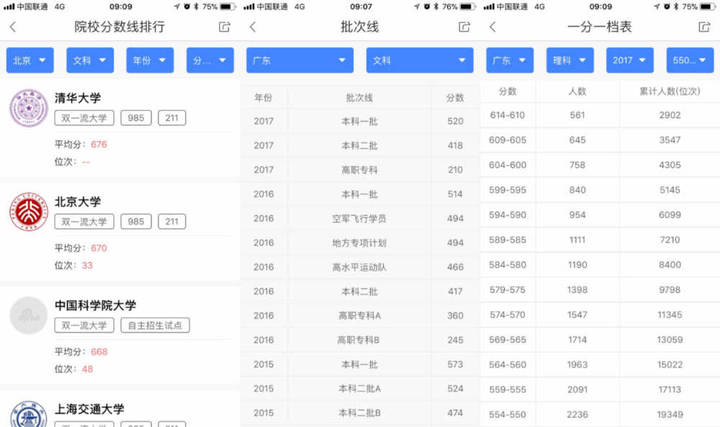720x427 pixels.
Task: Go back from 批次线 screen
Action: (x=253, y=27)
